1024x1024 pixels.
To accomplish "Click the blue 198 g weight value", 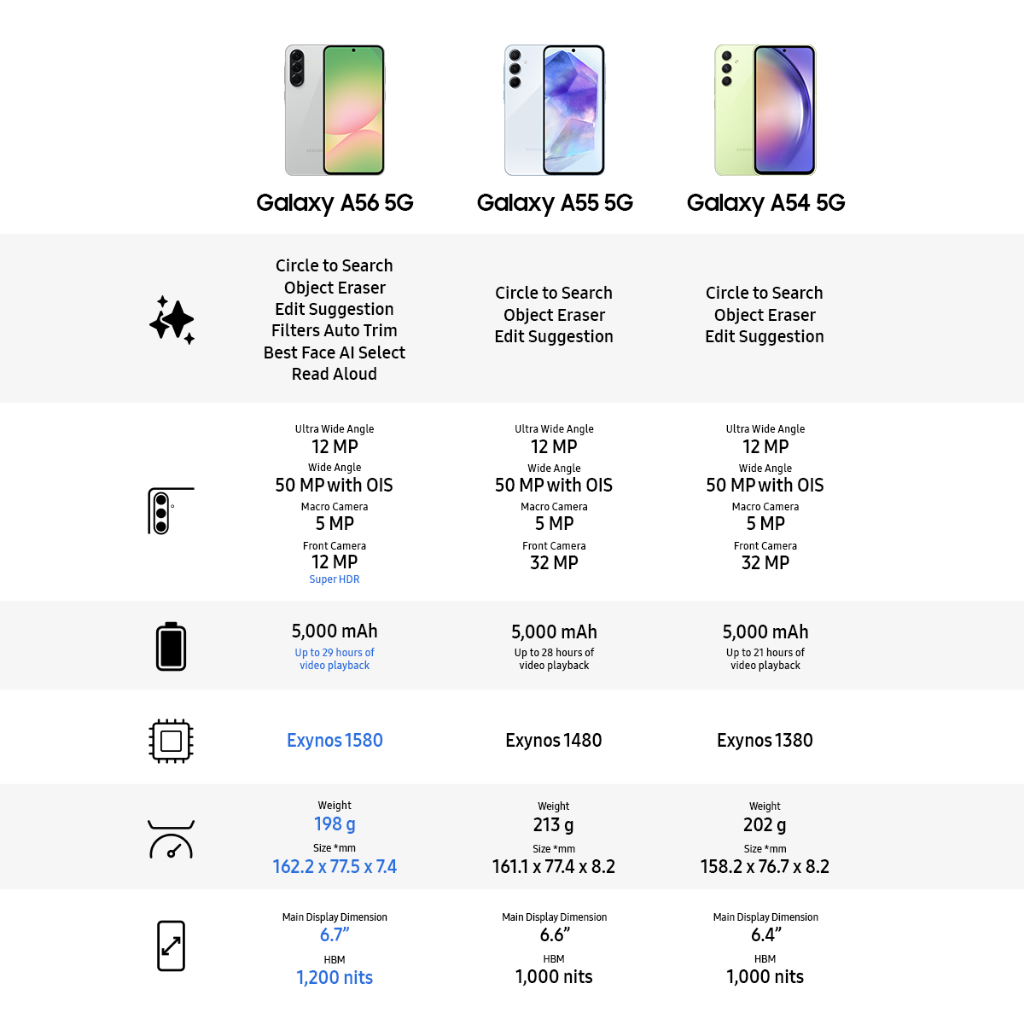I will coord(334,825).
